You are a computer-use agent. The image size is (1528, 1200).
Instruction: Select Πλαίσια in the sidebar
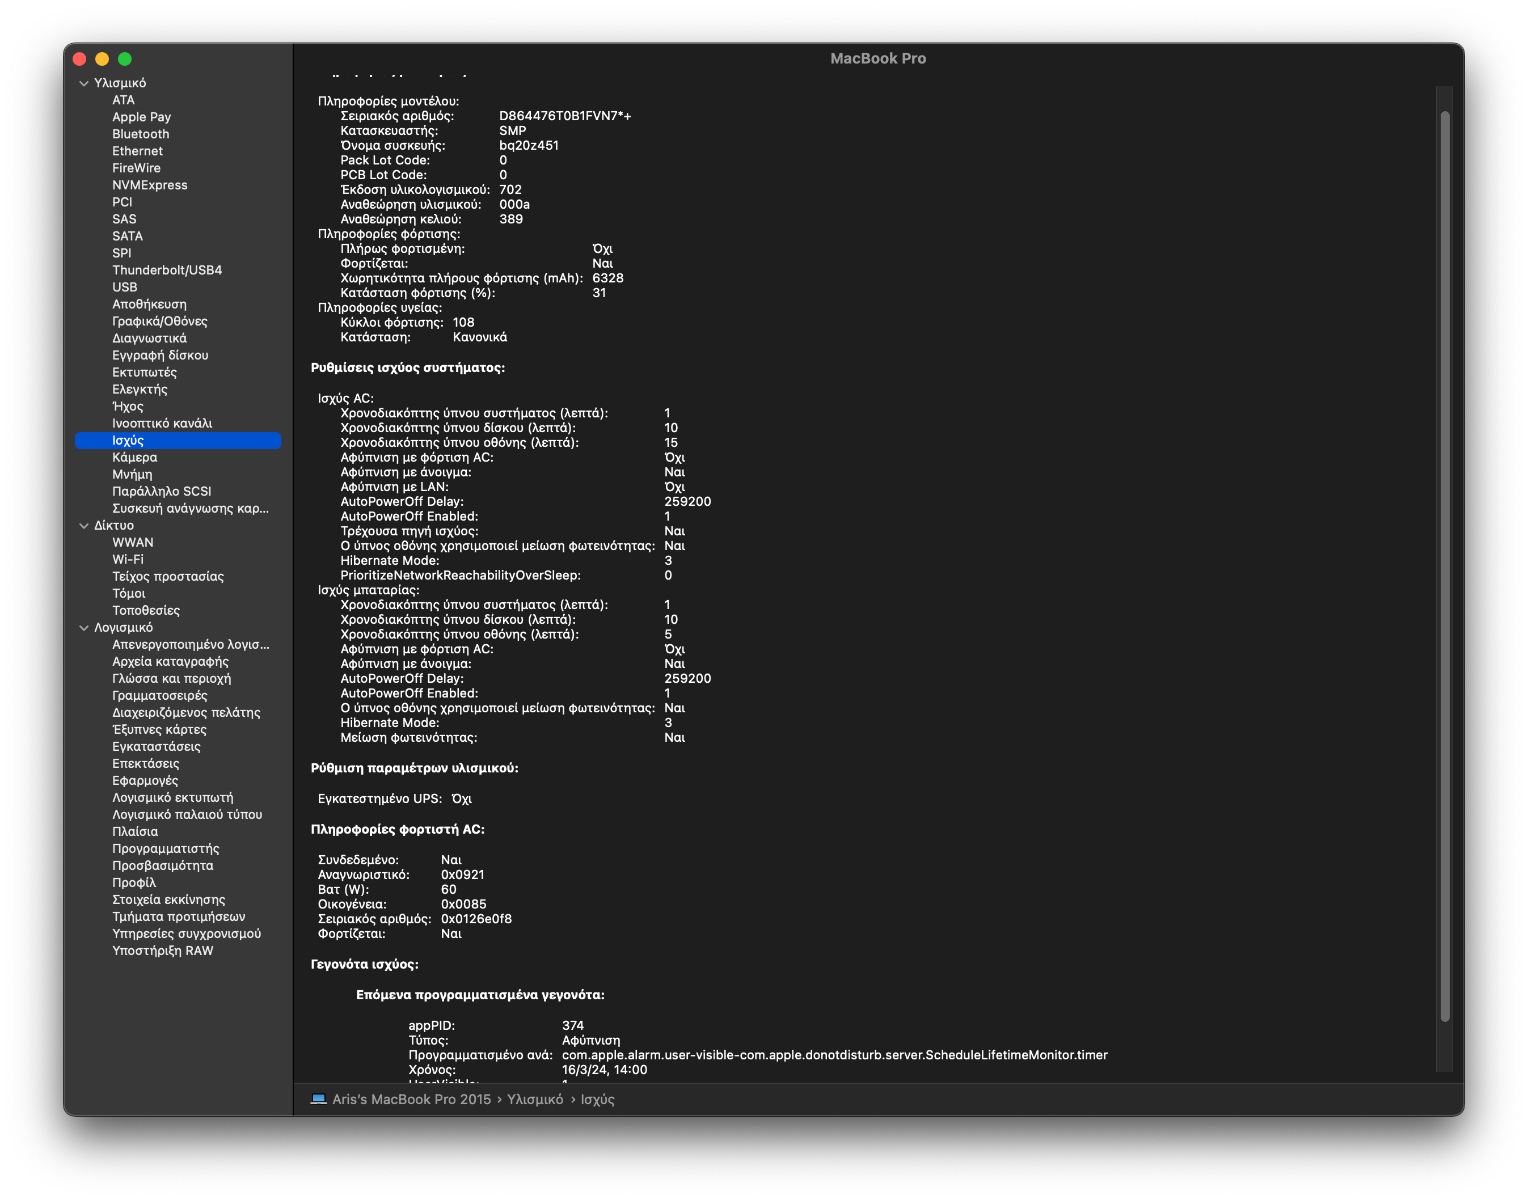click(x=135, y=831)
